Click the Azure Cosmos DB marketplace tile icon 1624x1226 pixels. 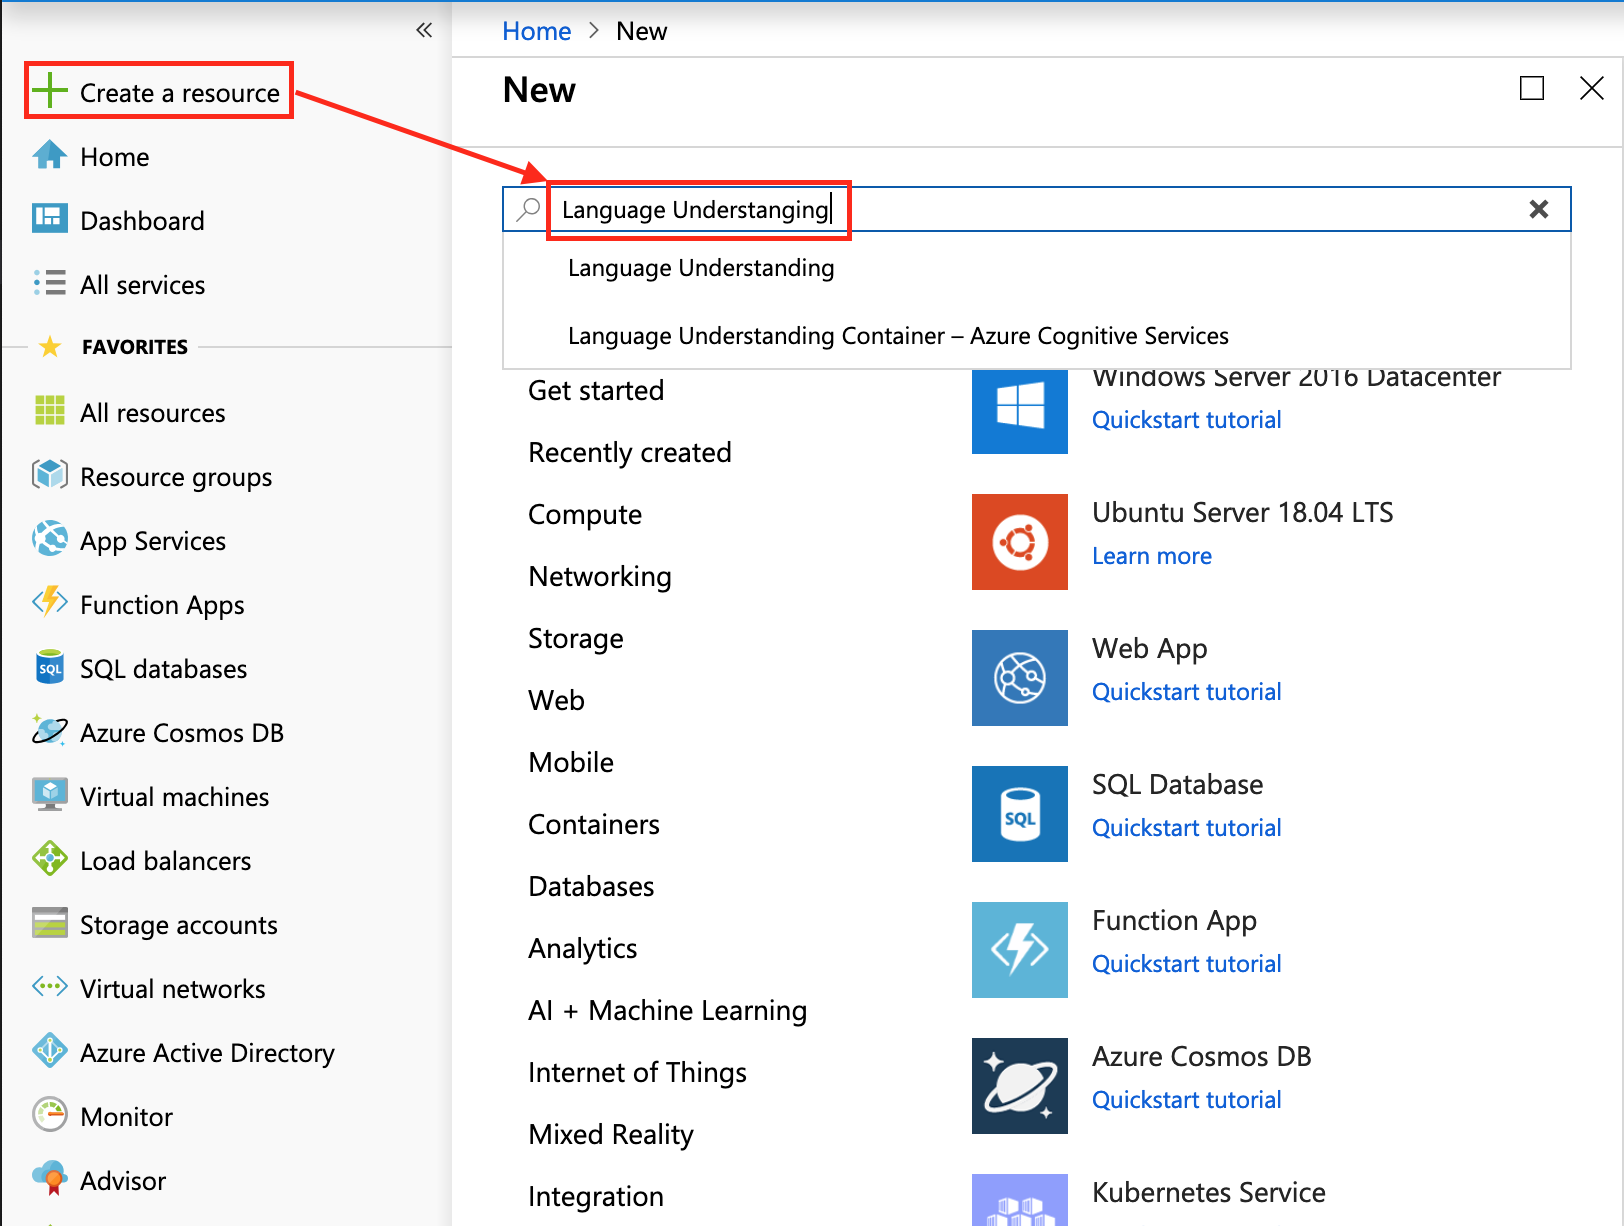click(1019, 1086)
